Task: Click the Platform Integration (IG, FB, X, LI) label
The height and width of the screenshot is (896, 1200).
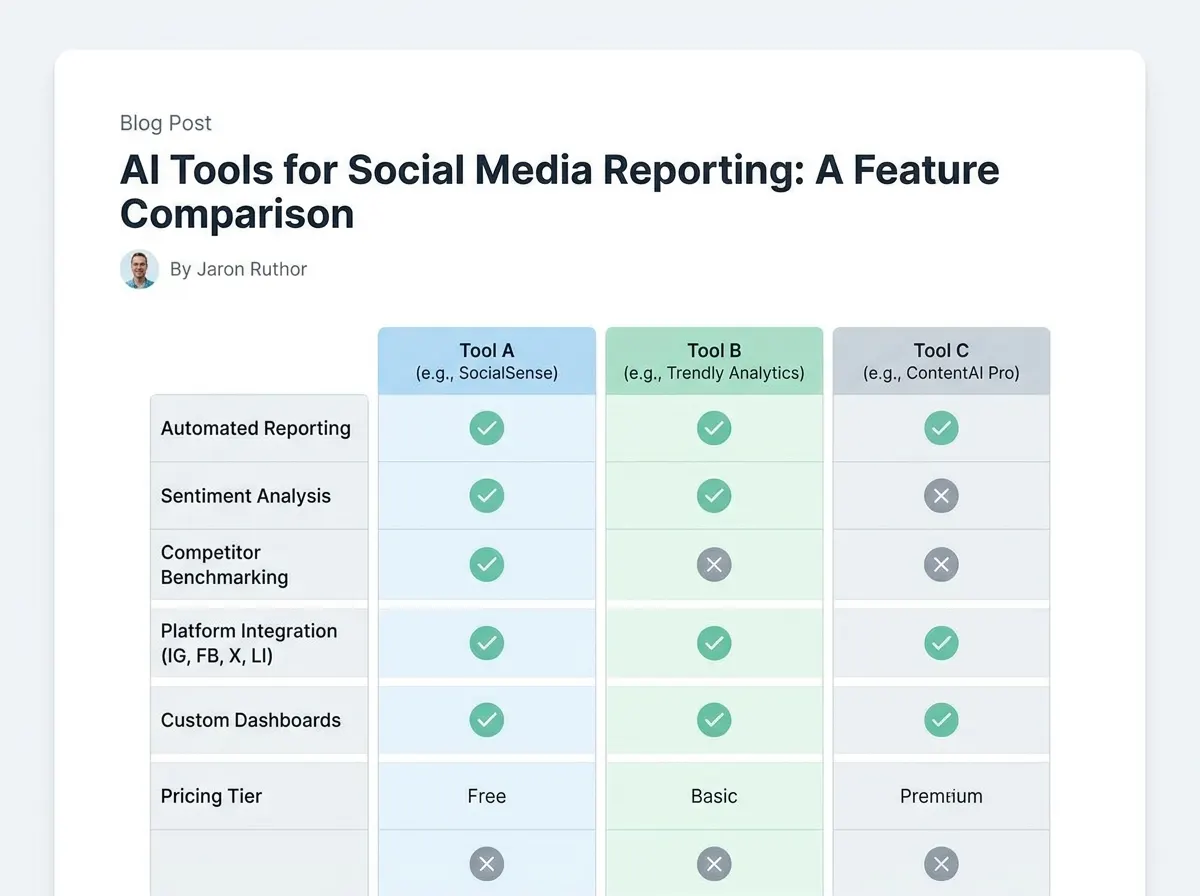Action: click(x=249, y=643)
